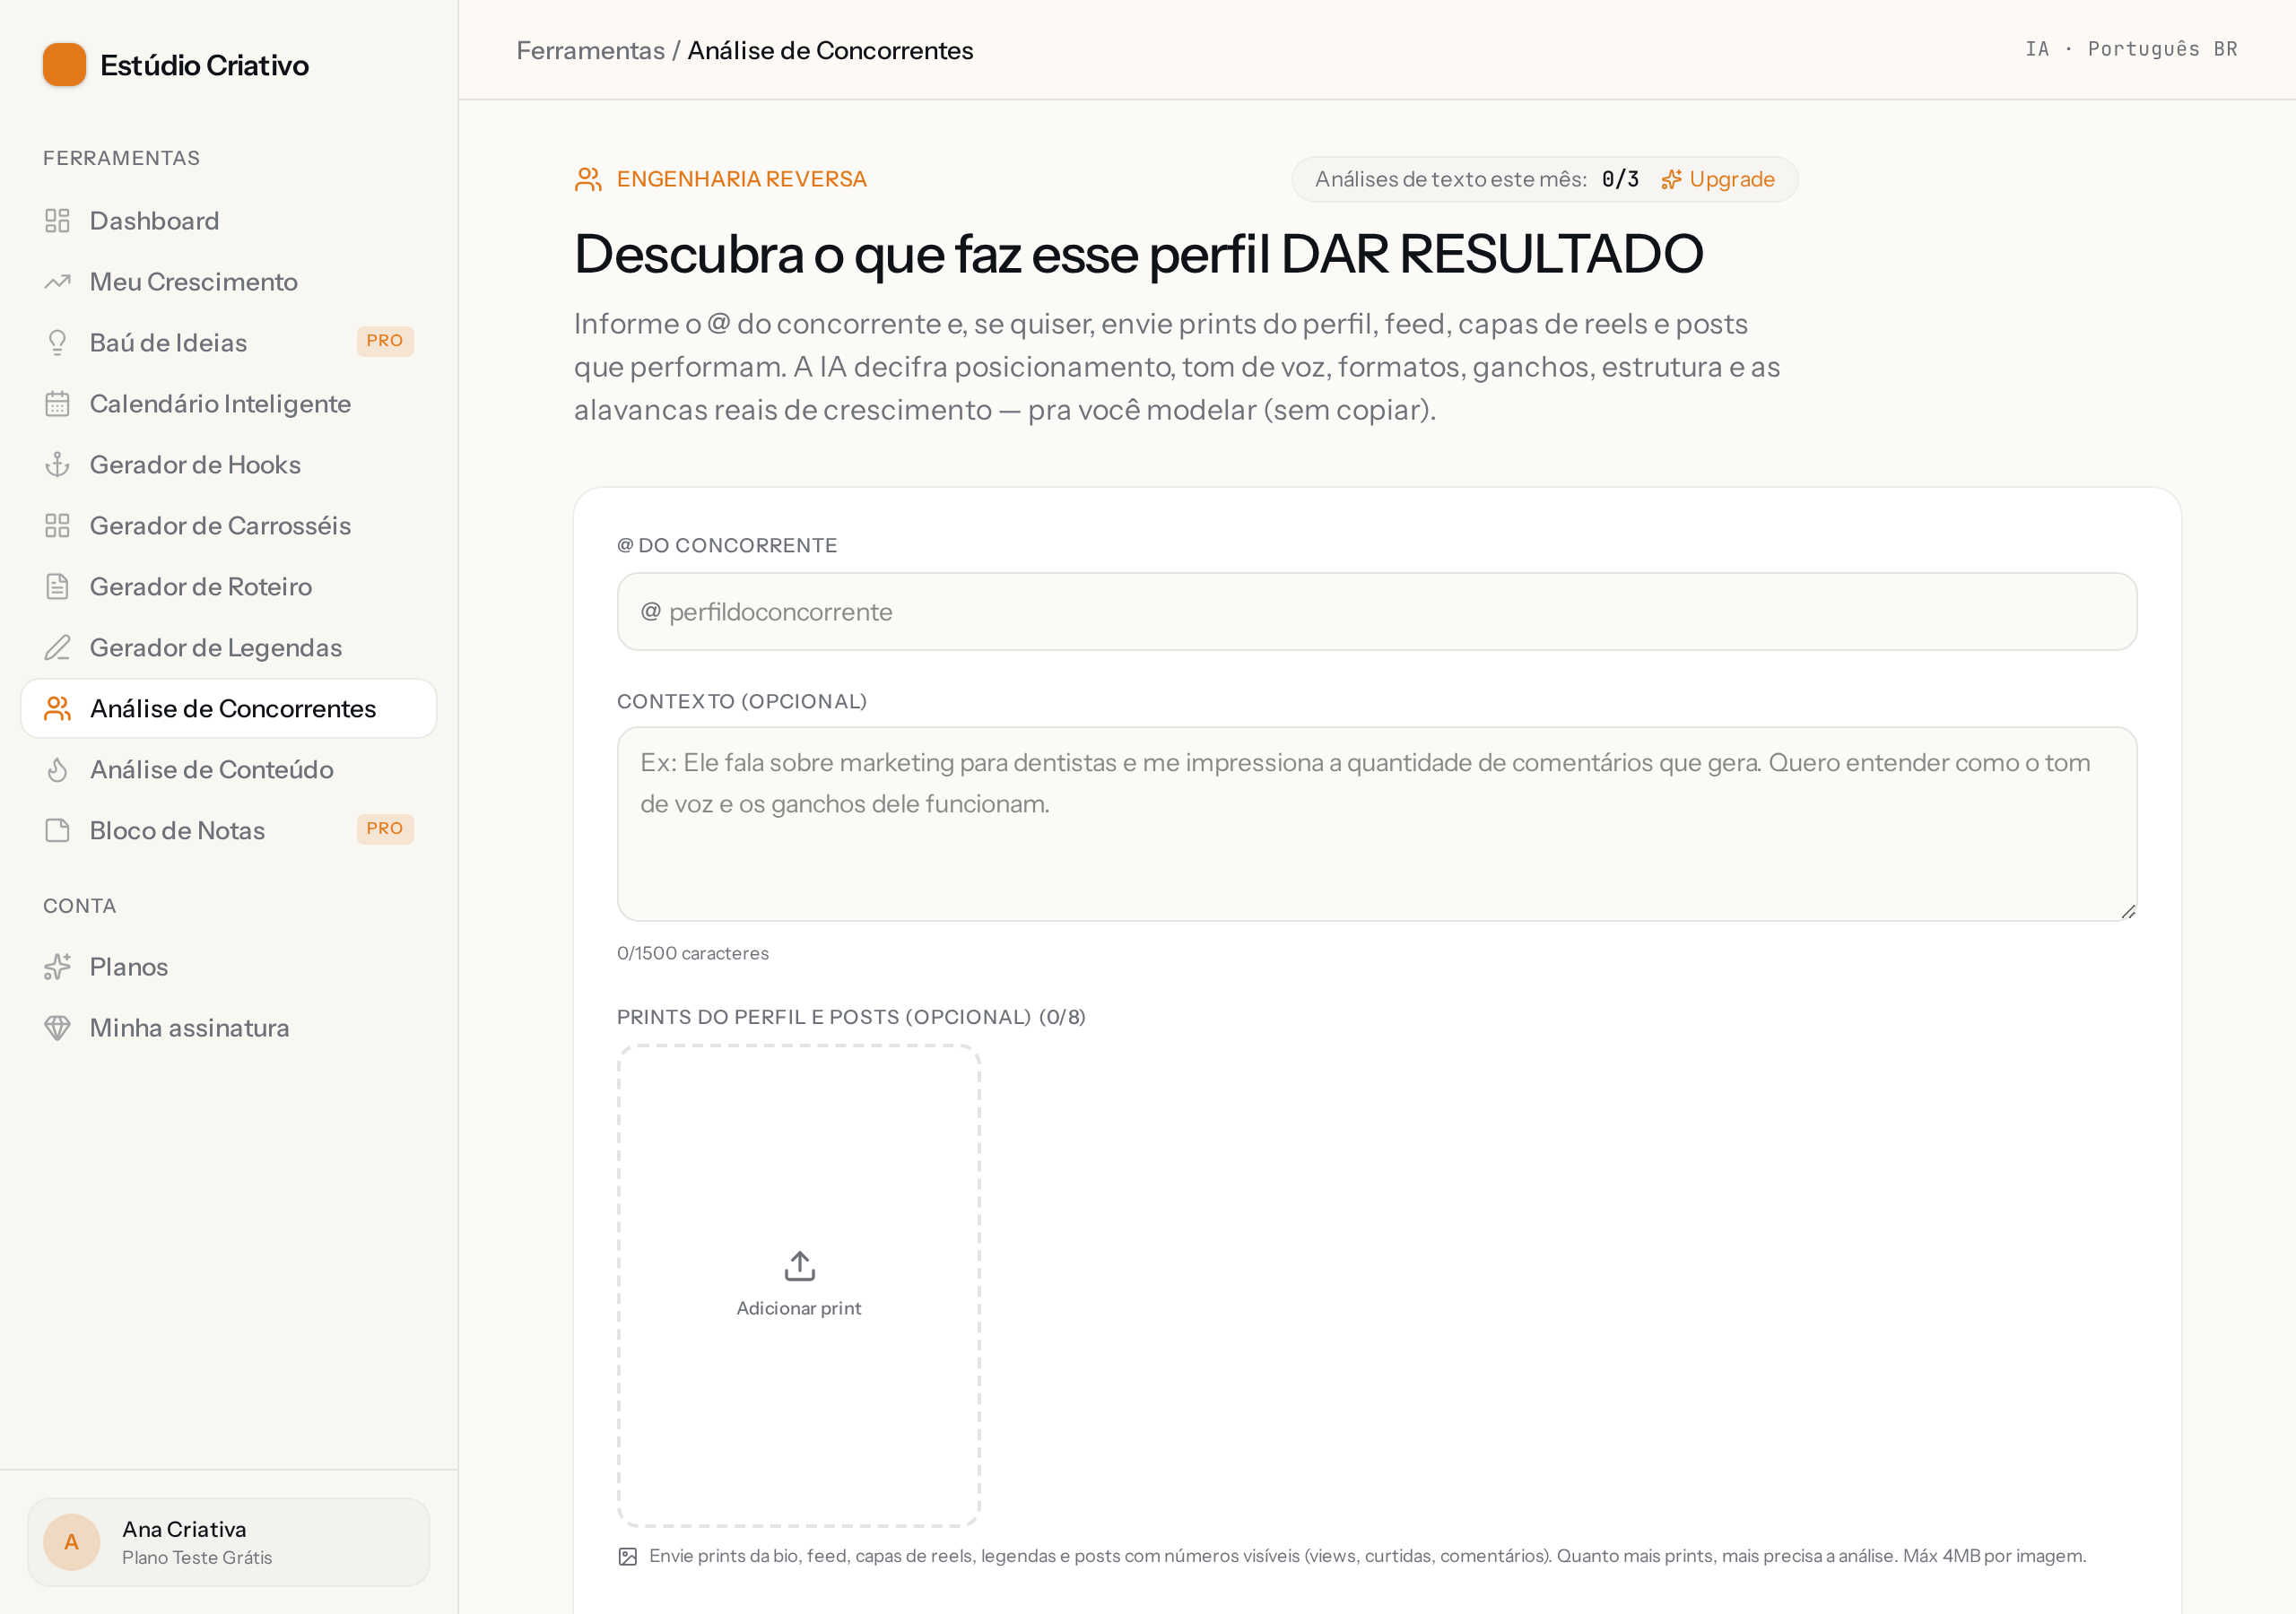Open the Planos page
This screenshot has height=1614, width=2296.
(229, 967)
